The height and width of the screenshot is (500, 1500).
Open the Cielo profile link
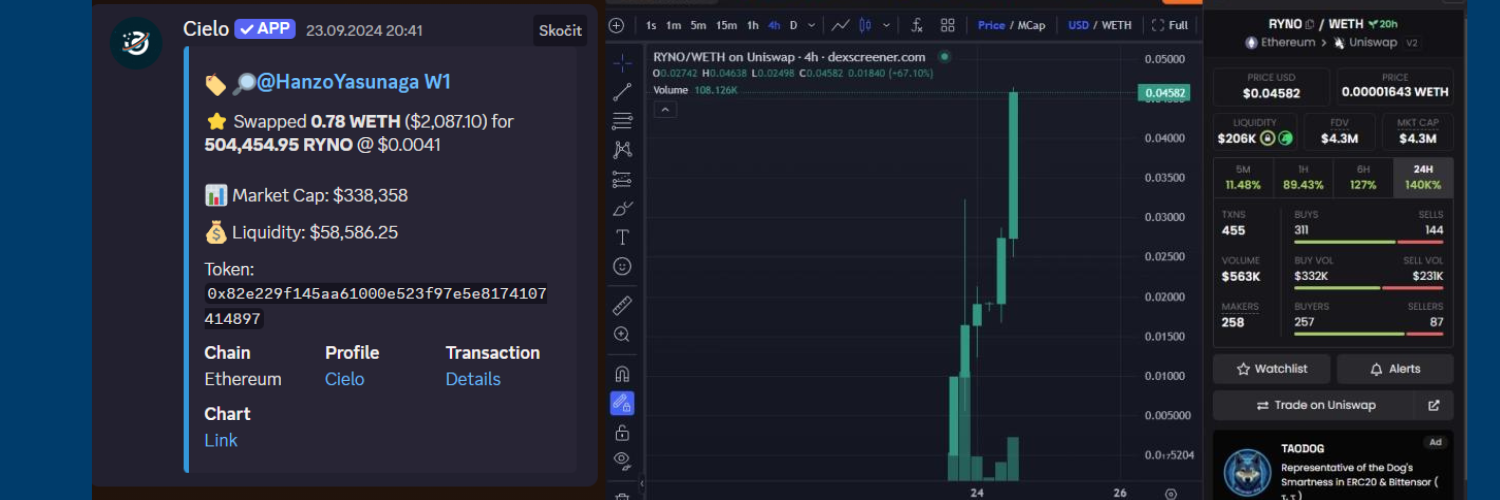[x=344, y=379]
